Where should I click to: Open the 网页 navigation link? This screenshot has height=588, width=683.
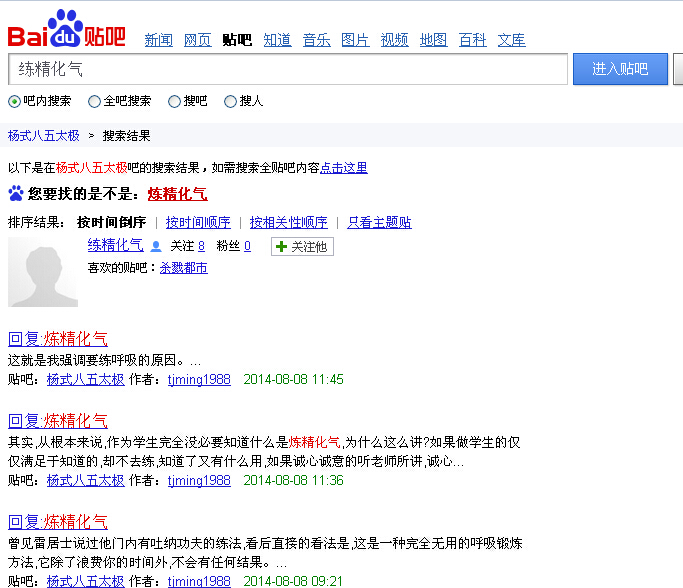click(x=198, y=40)
